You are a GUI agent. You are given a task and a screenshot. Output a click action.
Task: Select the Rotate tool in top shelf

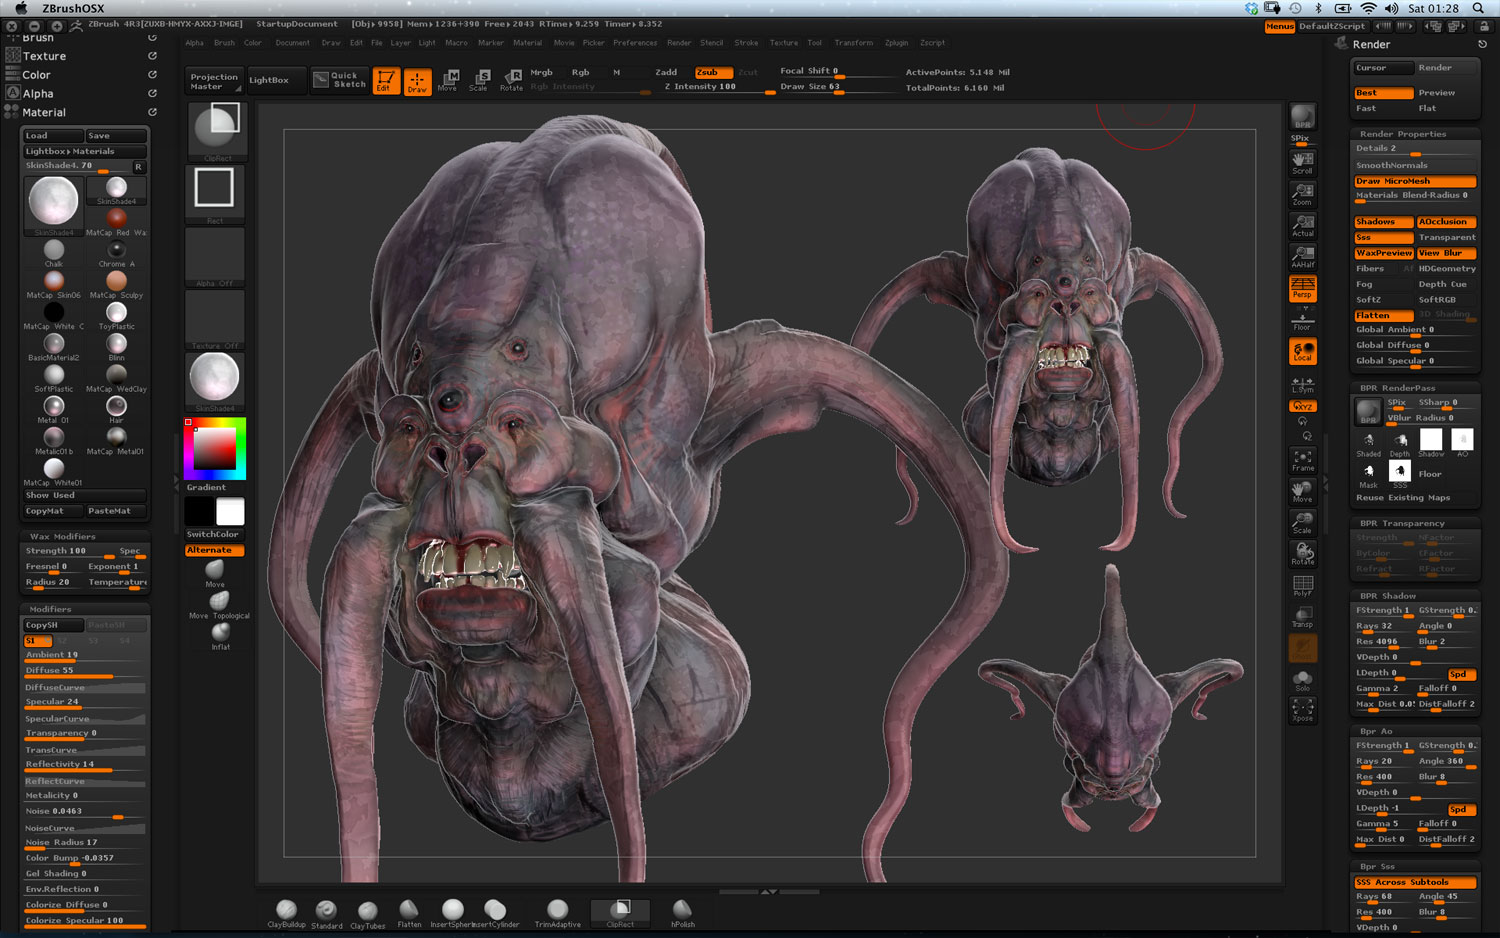coord(511,80)
